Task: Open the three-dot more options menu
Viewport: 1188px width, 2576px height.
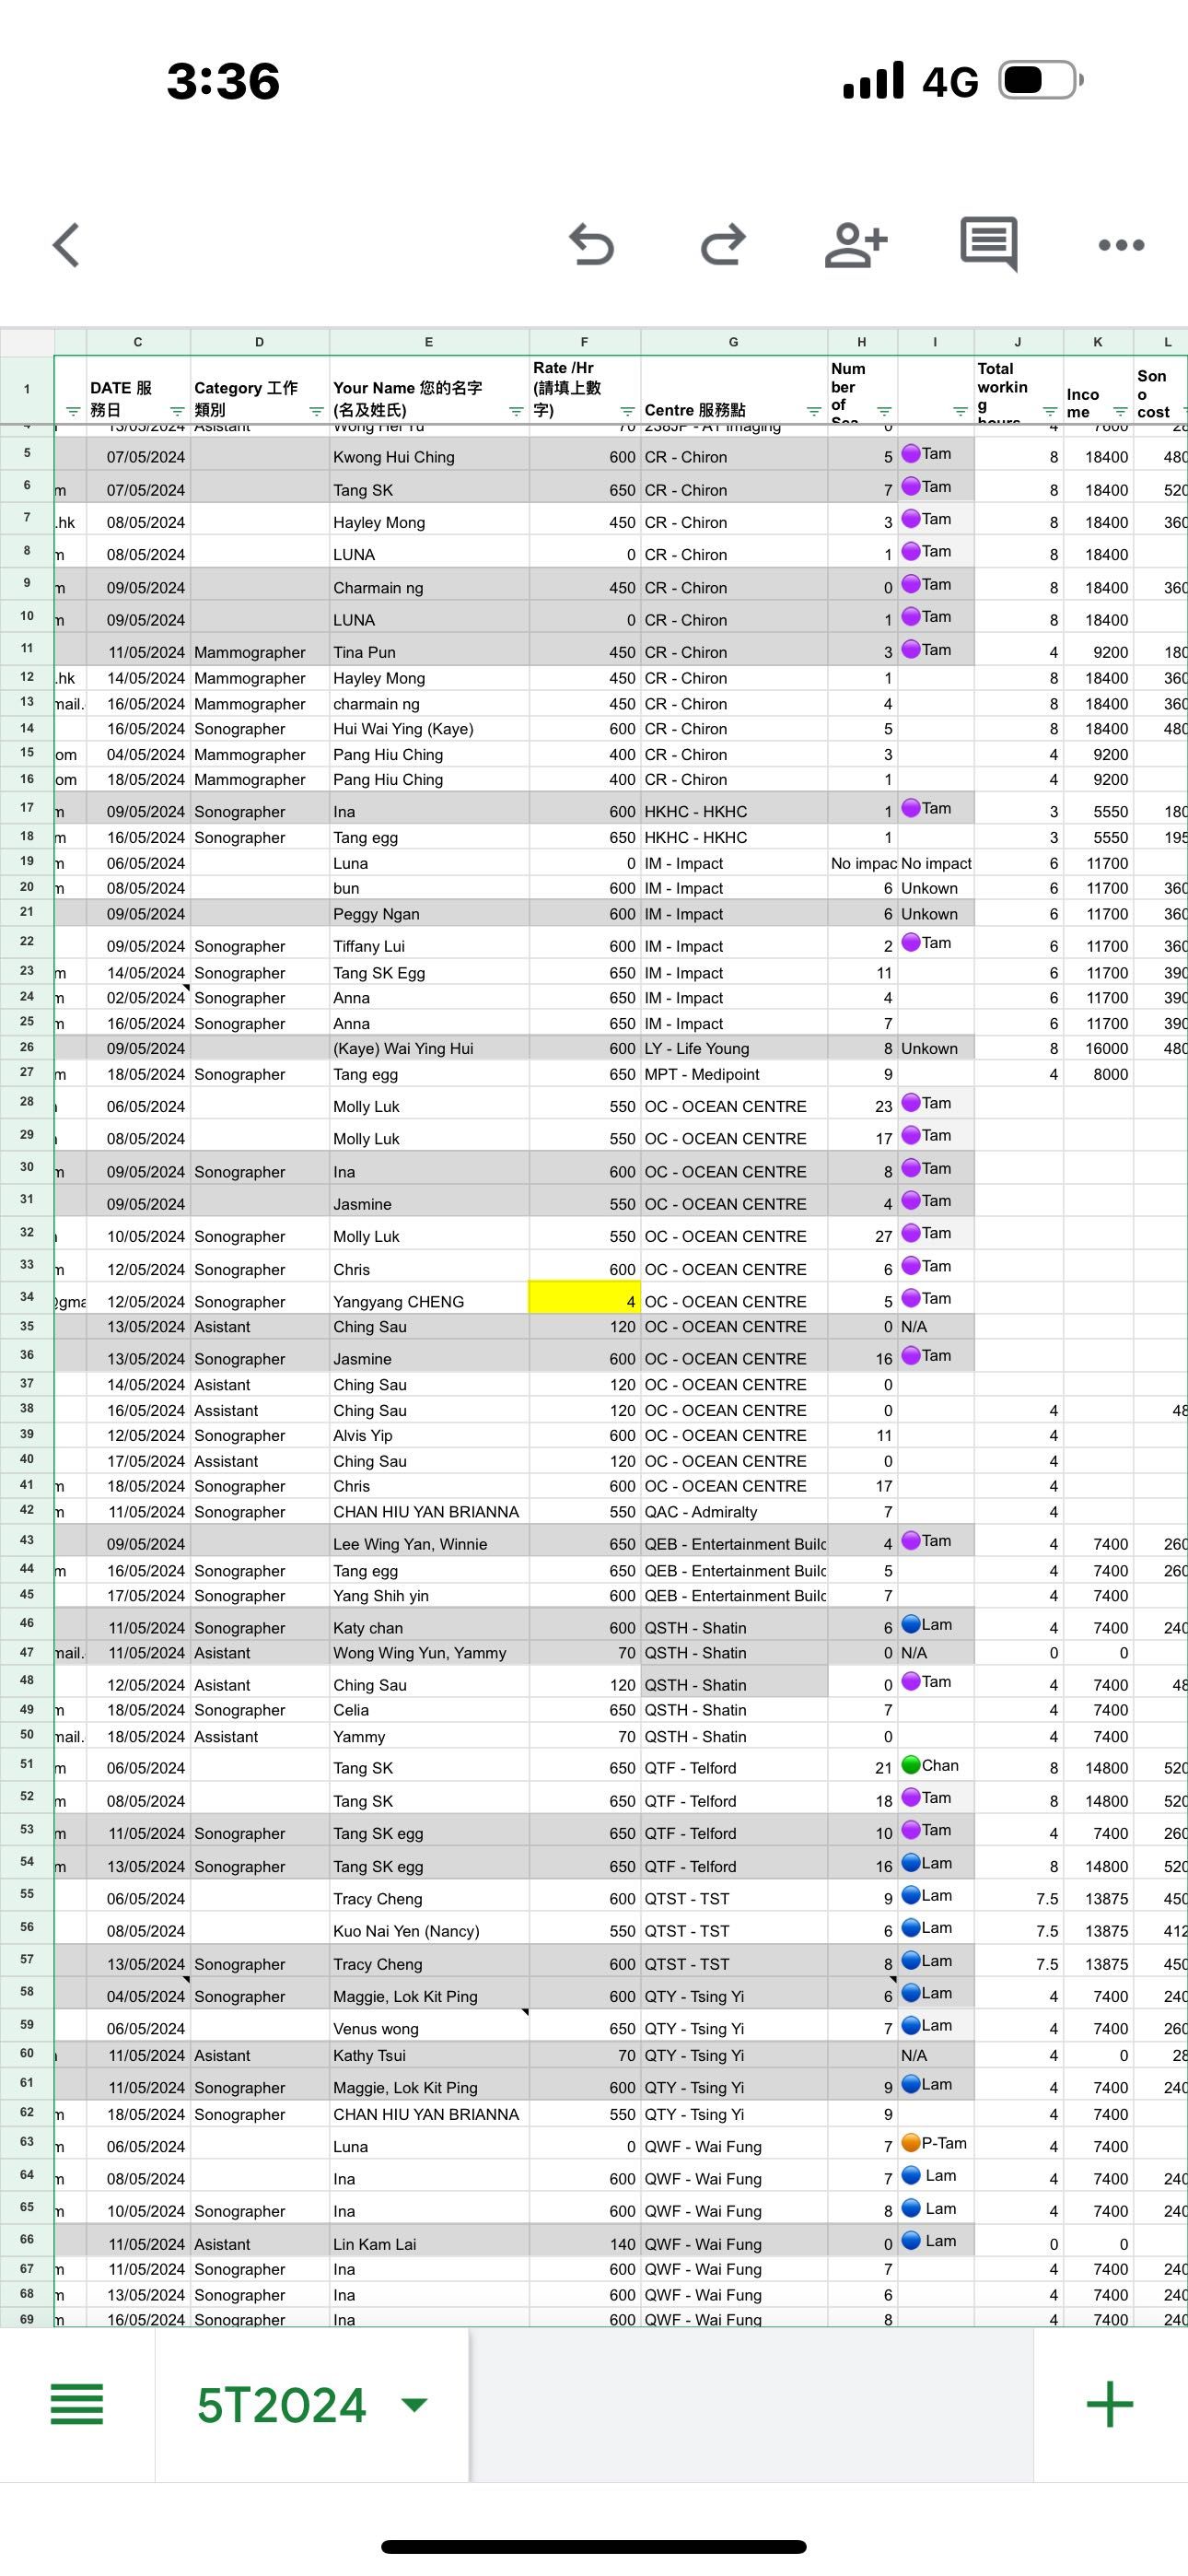Action: point(1120,245)
